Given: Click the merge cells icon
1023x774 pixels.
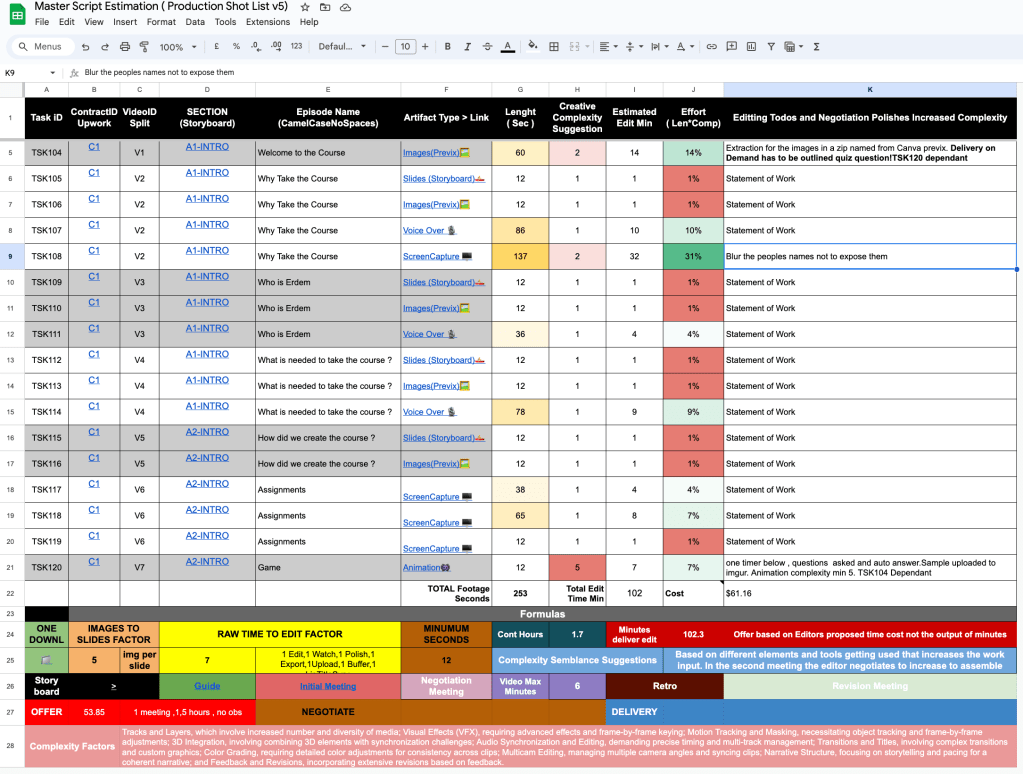Looking at the screenshot, I should (575, 46).
